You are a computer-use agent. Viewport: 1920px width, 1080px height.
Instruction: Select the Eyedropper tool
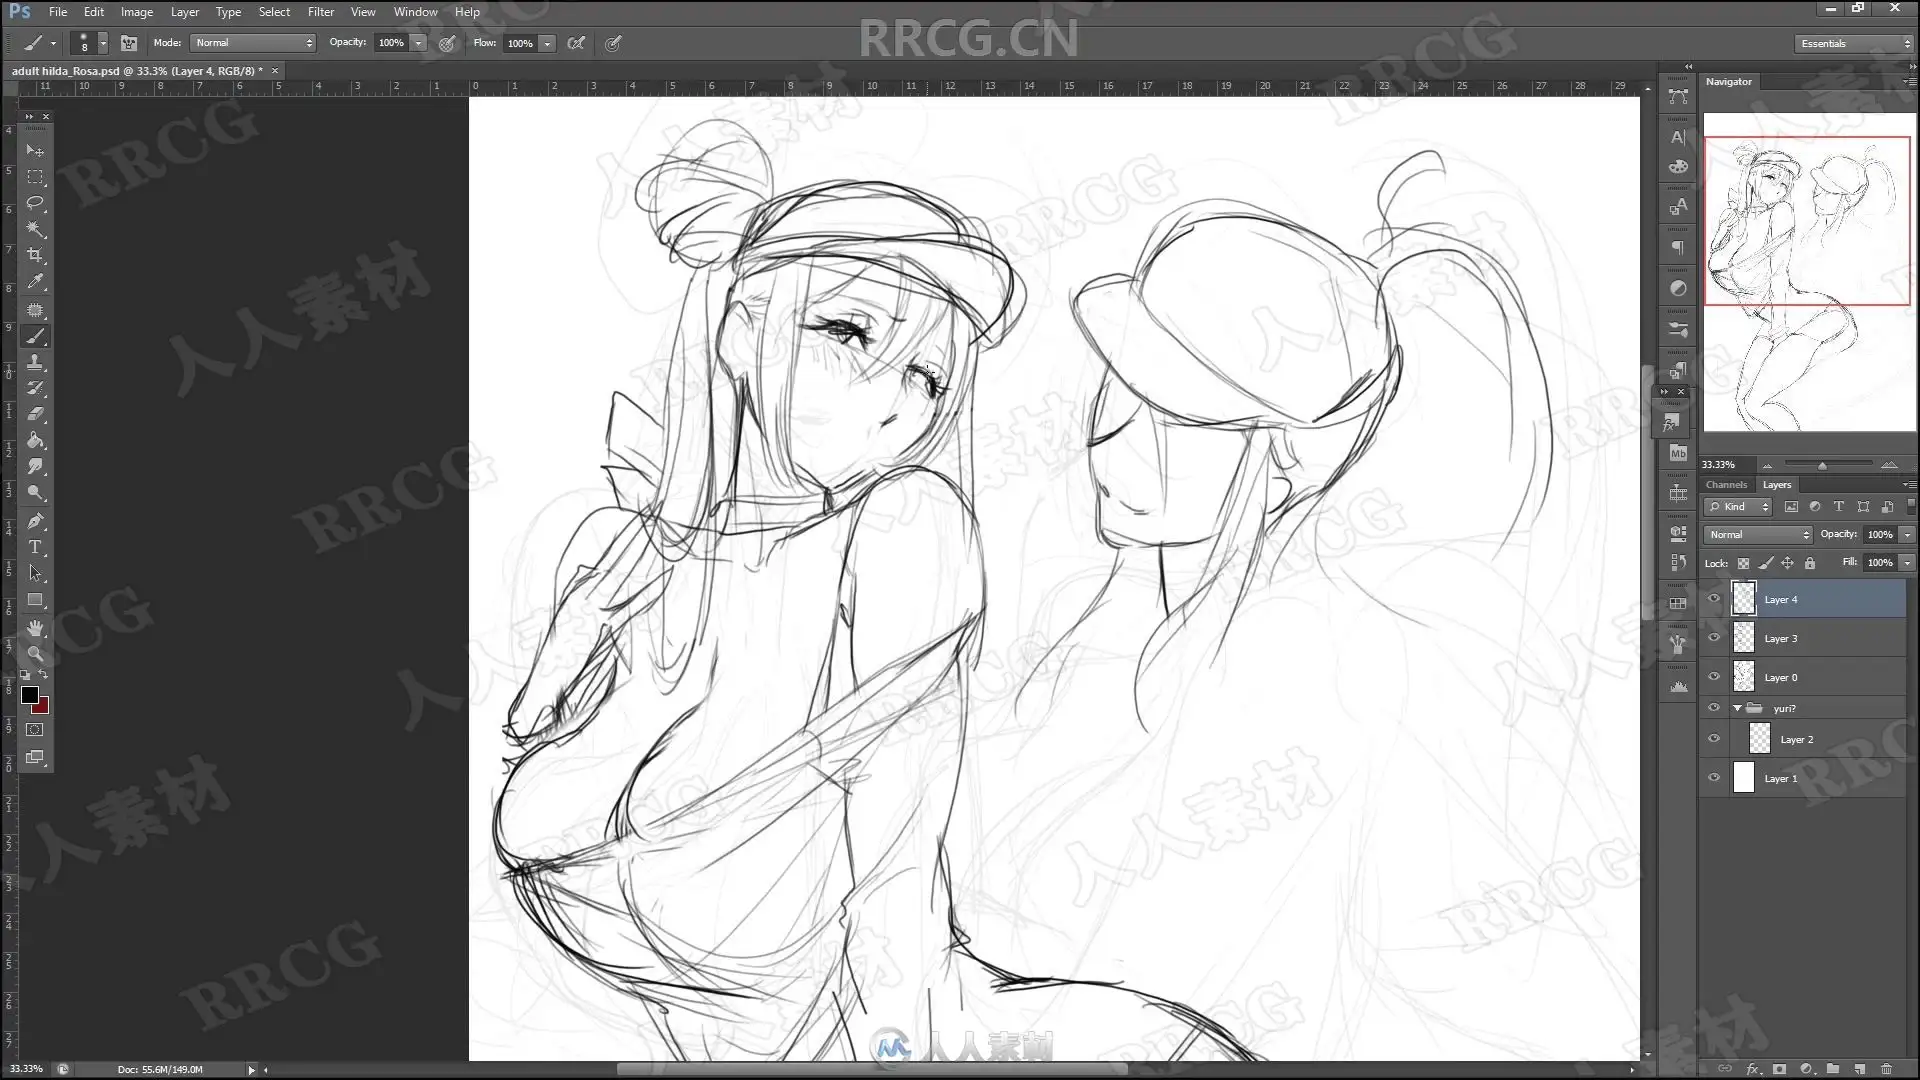coord(35,282)
